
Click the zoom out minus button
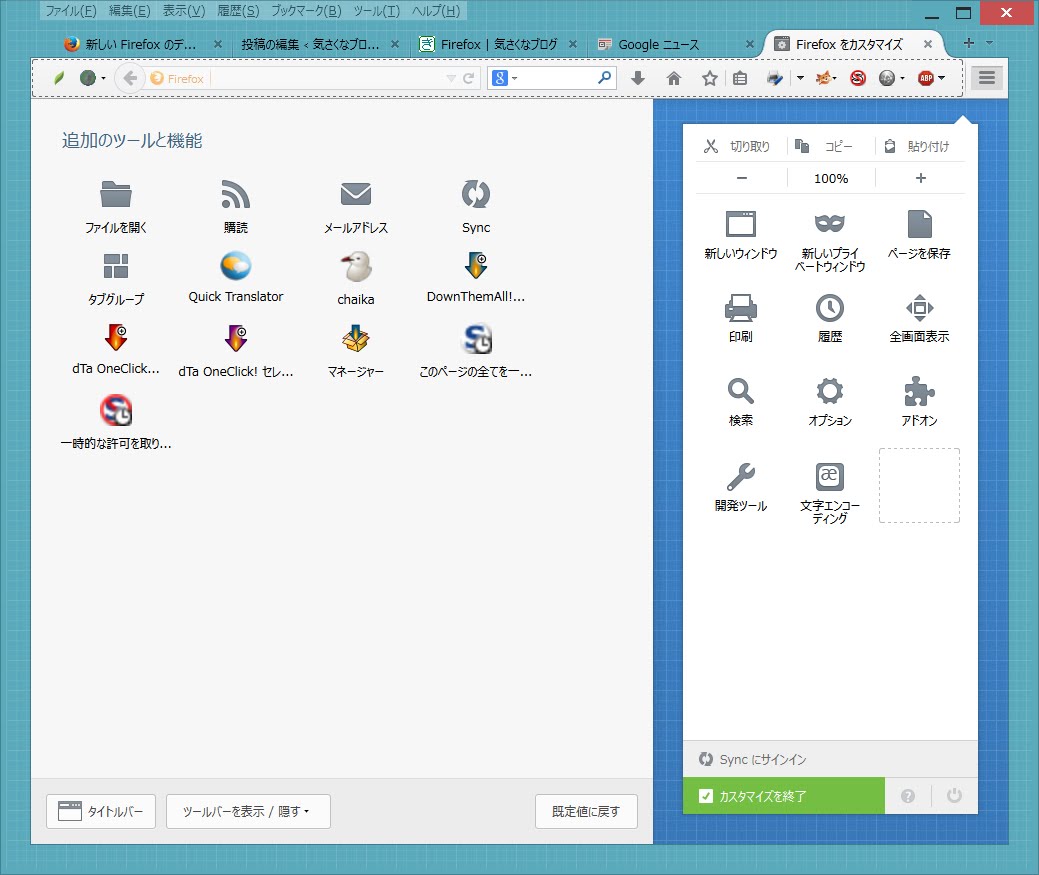tap(742, 178)
